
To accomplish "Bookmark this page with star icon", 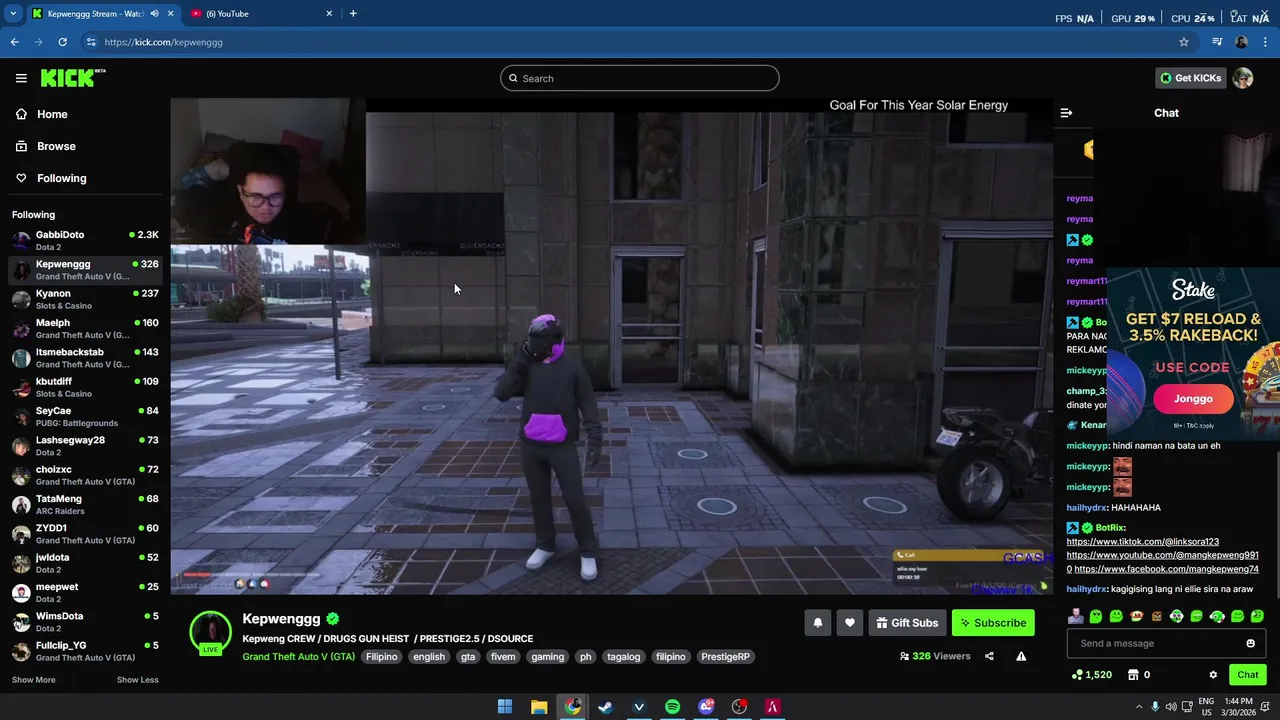I will (1184, 42).
